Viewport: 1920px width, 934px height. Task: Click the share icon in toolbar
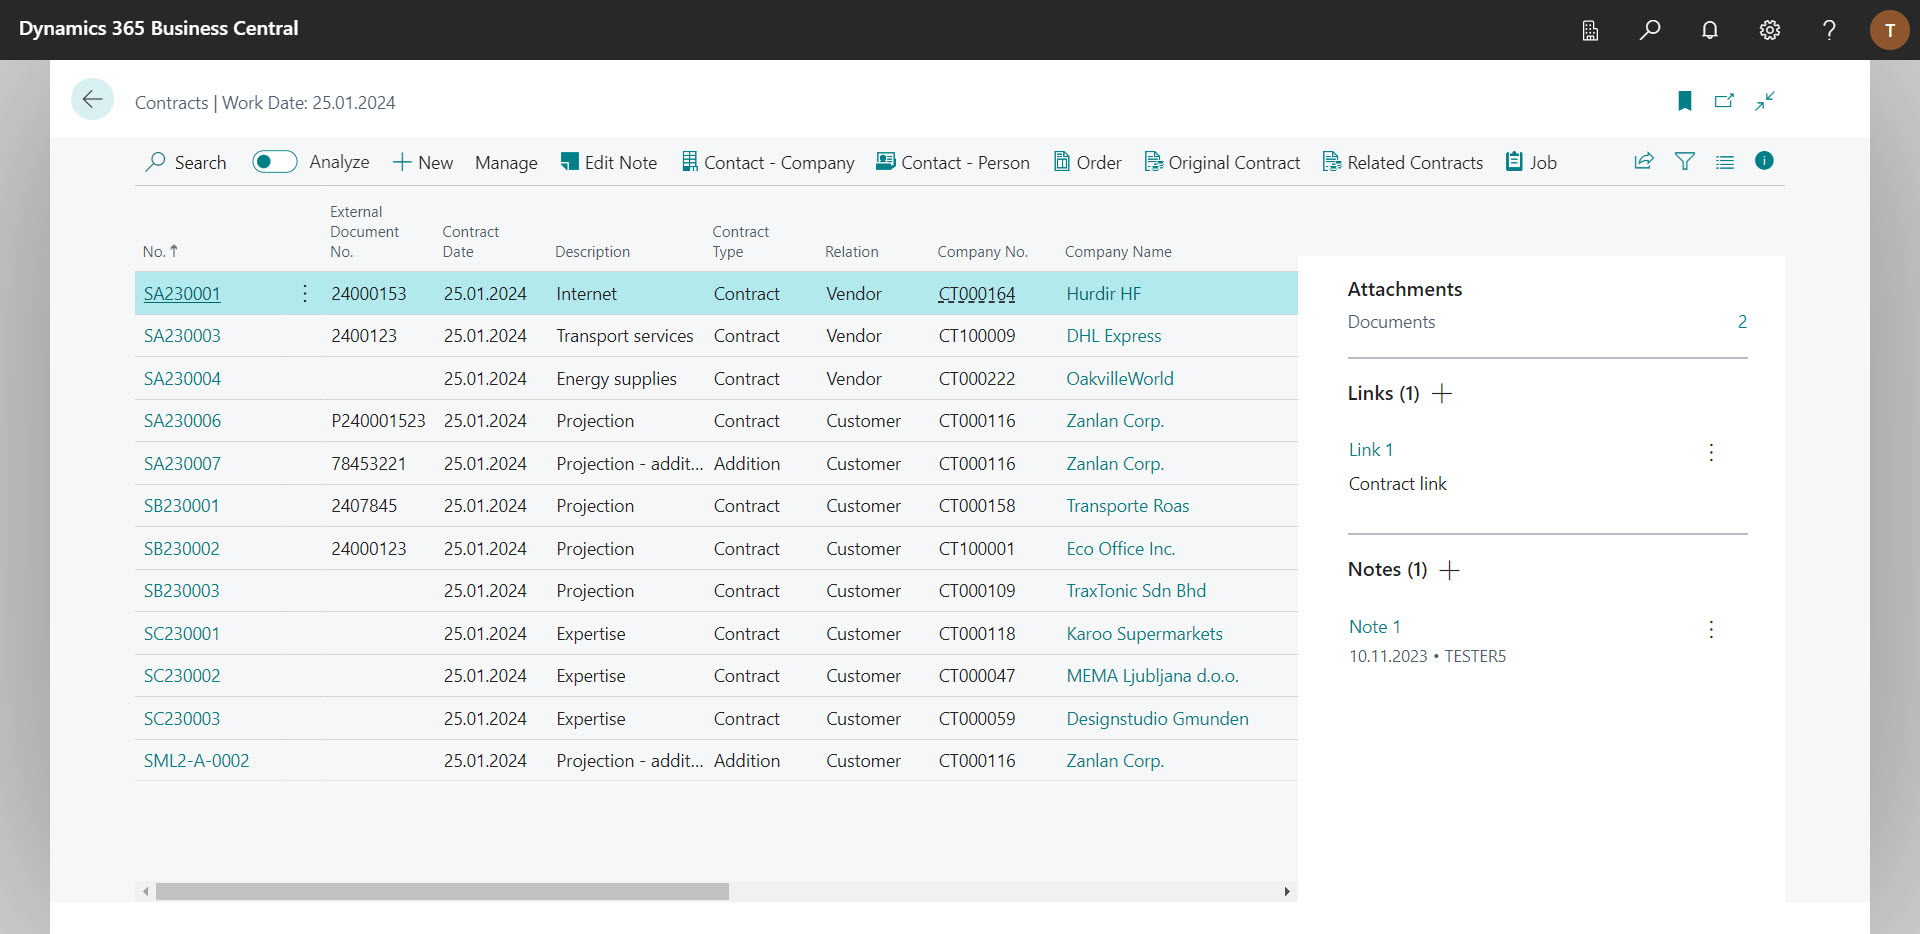click(x=1643, y=162)
